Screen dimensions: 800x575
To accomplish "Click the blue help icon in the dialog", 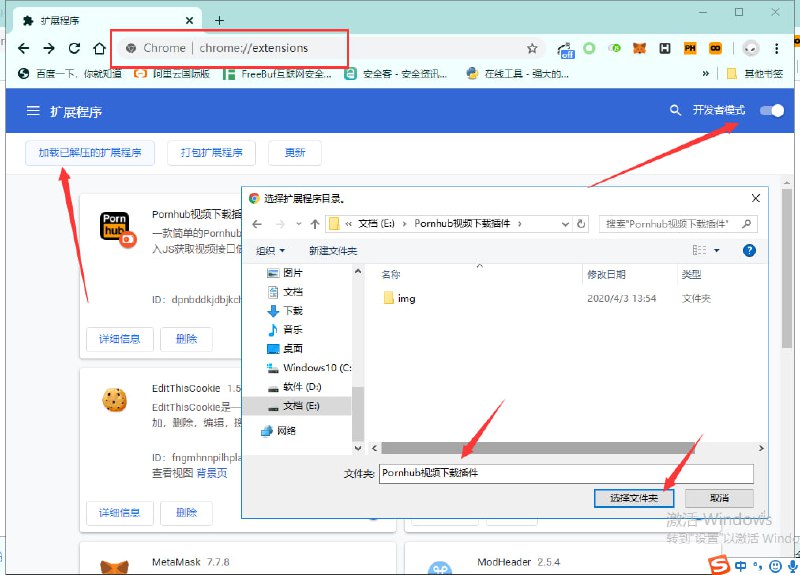I will tap(749, 250).
